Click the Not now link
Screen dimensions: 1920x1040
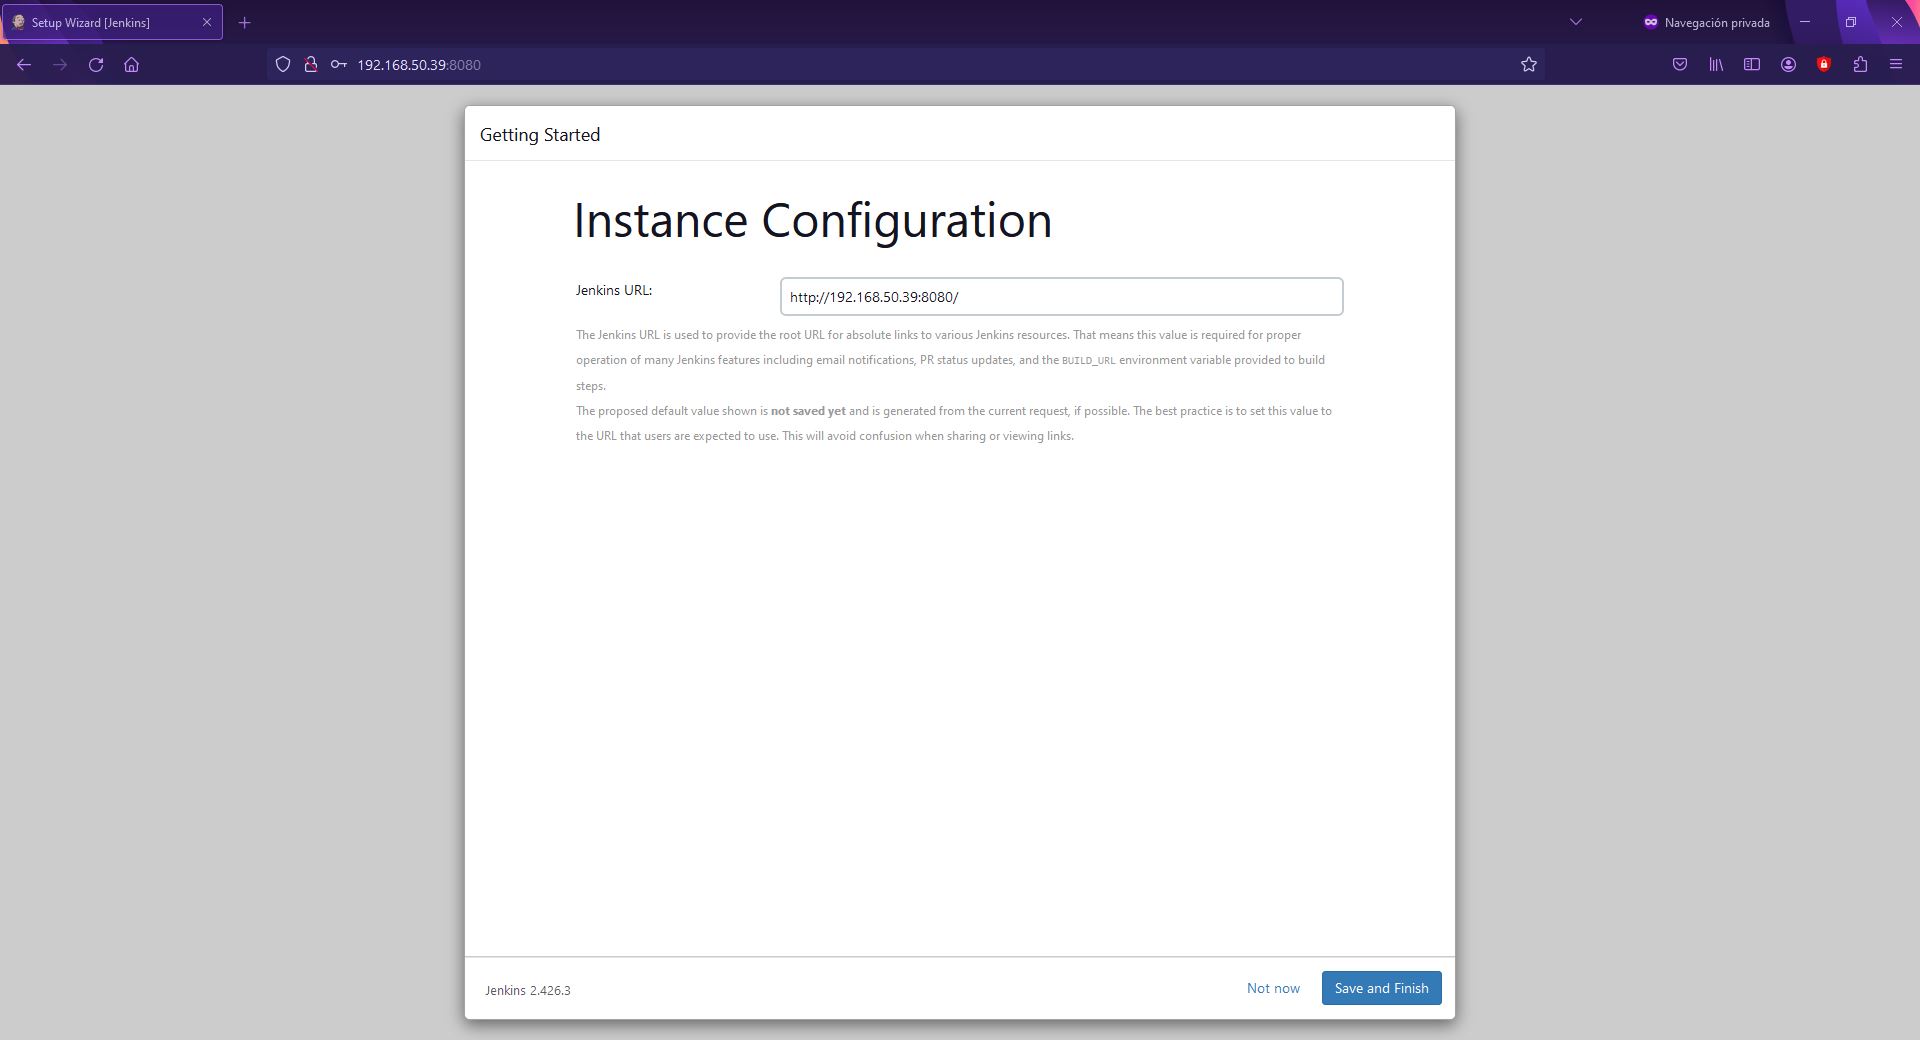pyautogui.click(x=1273, y=988)
